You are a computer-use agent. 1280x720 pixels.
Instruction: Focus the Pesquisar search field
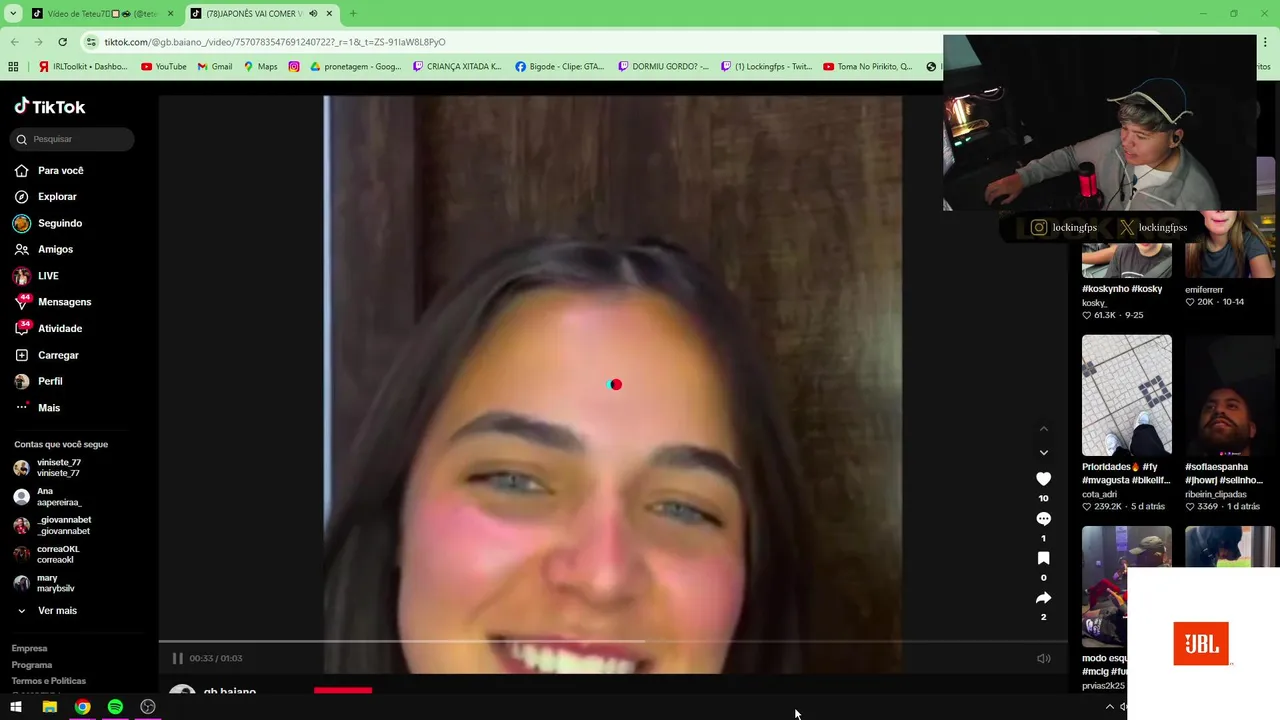[x=72, y=139]
